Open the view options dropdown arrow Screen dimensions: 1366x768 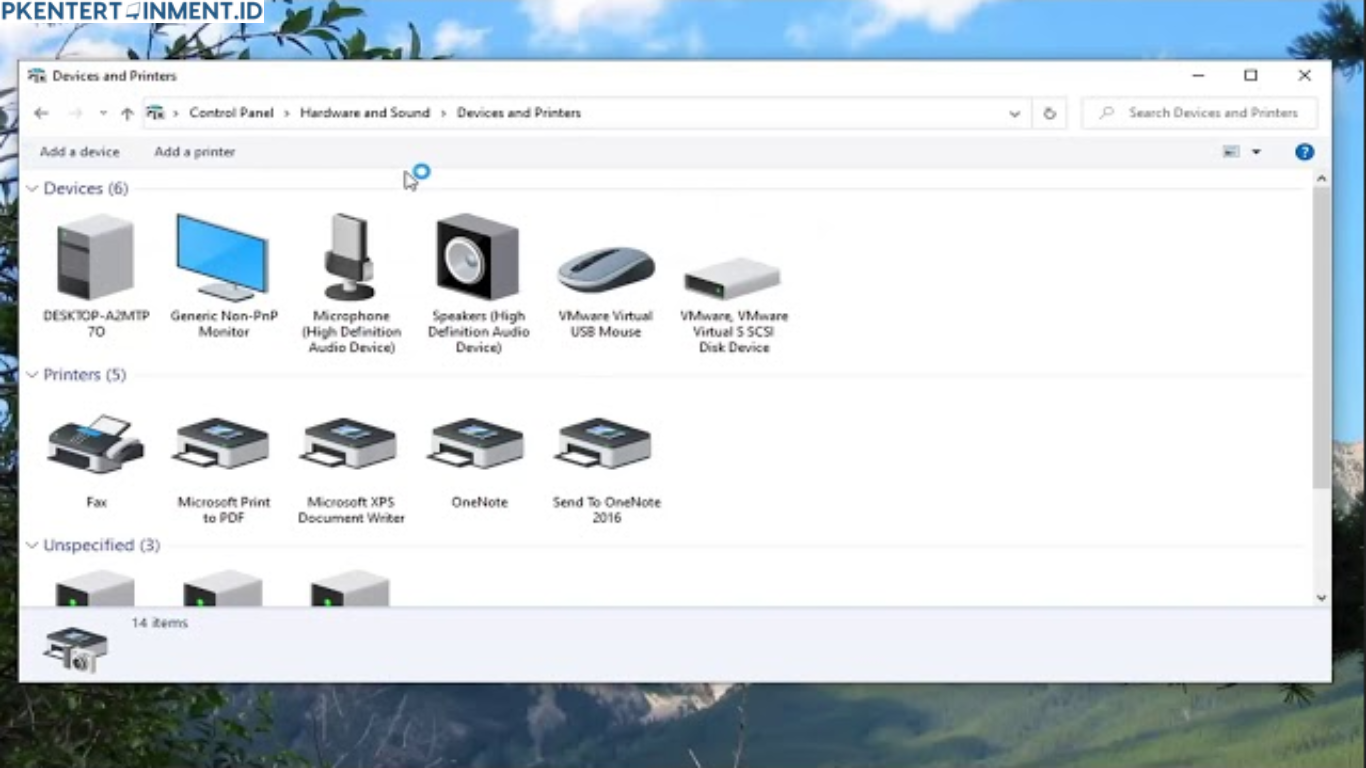point(1256,151)
